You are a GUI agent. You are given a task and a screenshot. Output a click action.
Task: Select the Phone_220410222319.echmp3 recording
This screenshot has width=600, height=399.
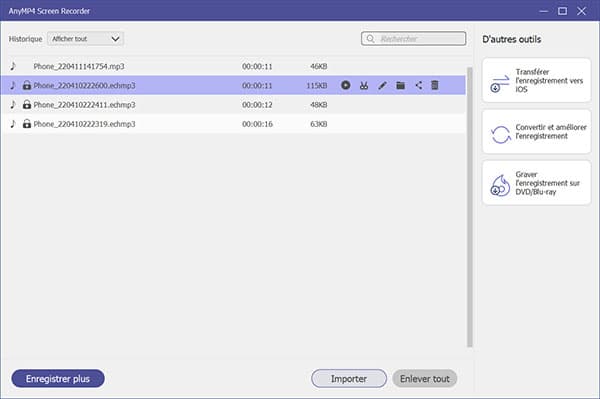tap(233, 124)
